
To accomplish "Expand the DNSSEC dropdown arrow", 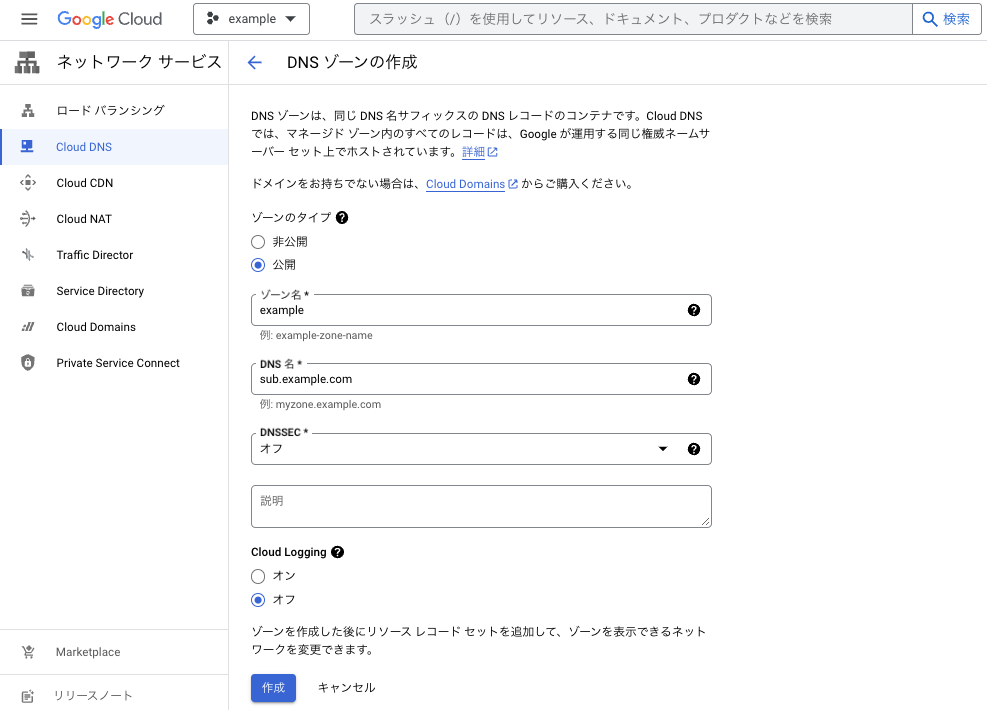I will [x=663, y=449].
